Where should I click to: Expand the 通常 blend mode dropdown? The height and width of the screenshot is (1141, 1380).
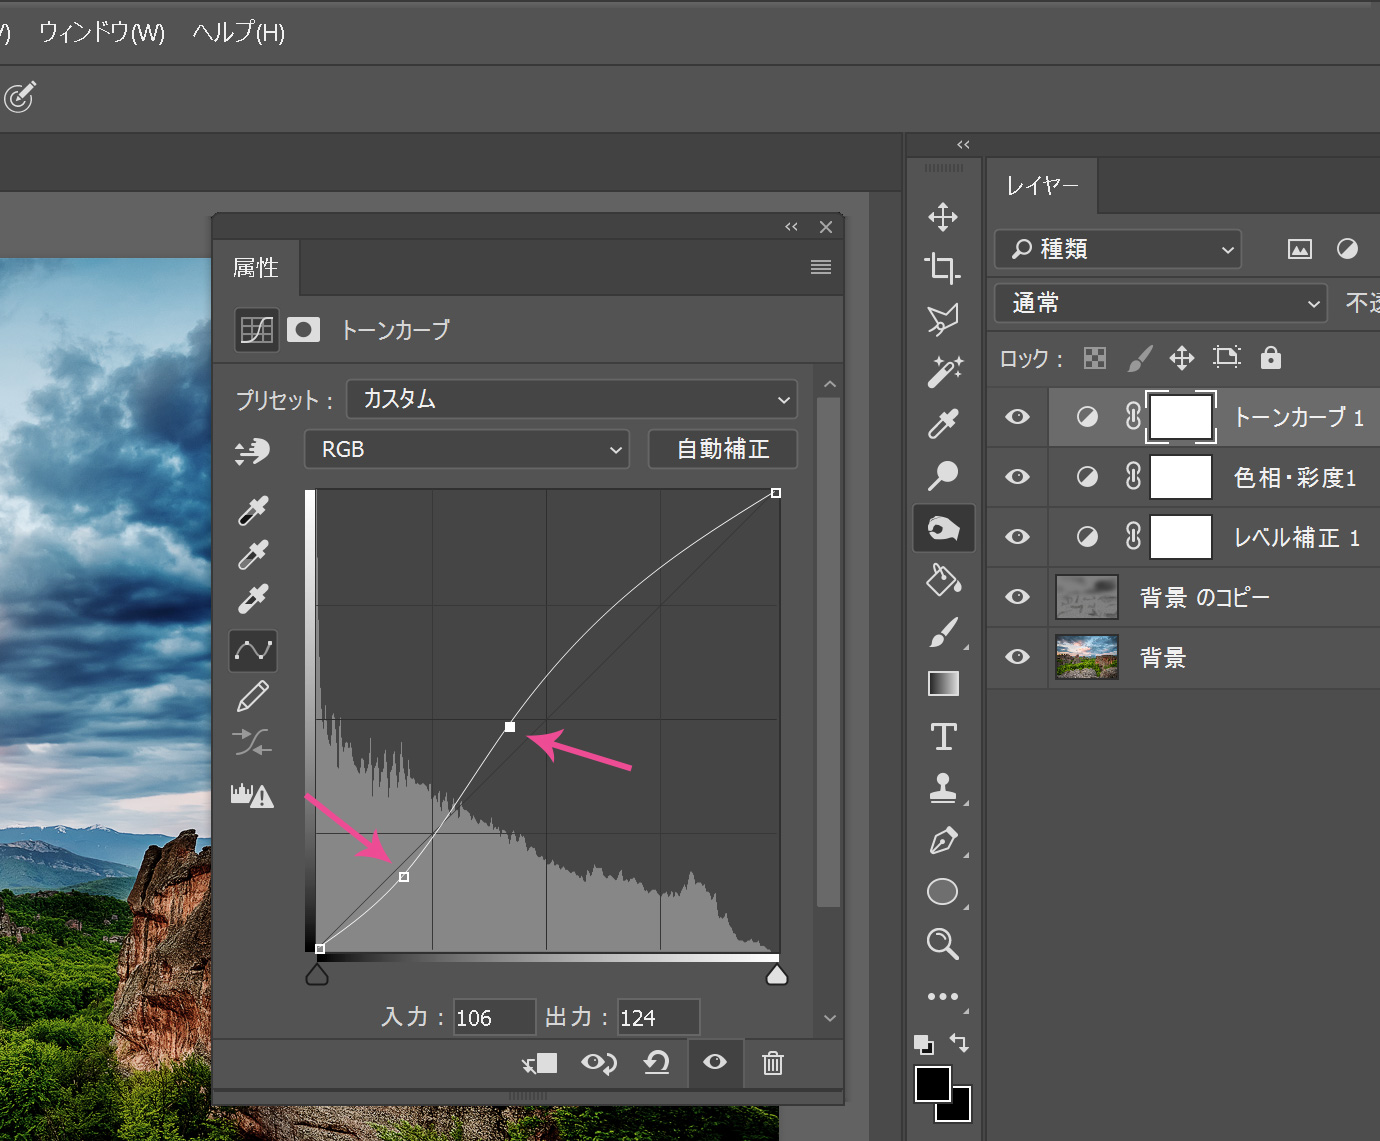[1160, 303]
